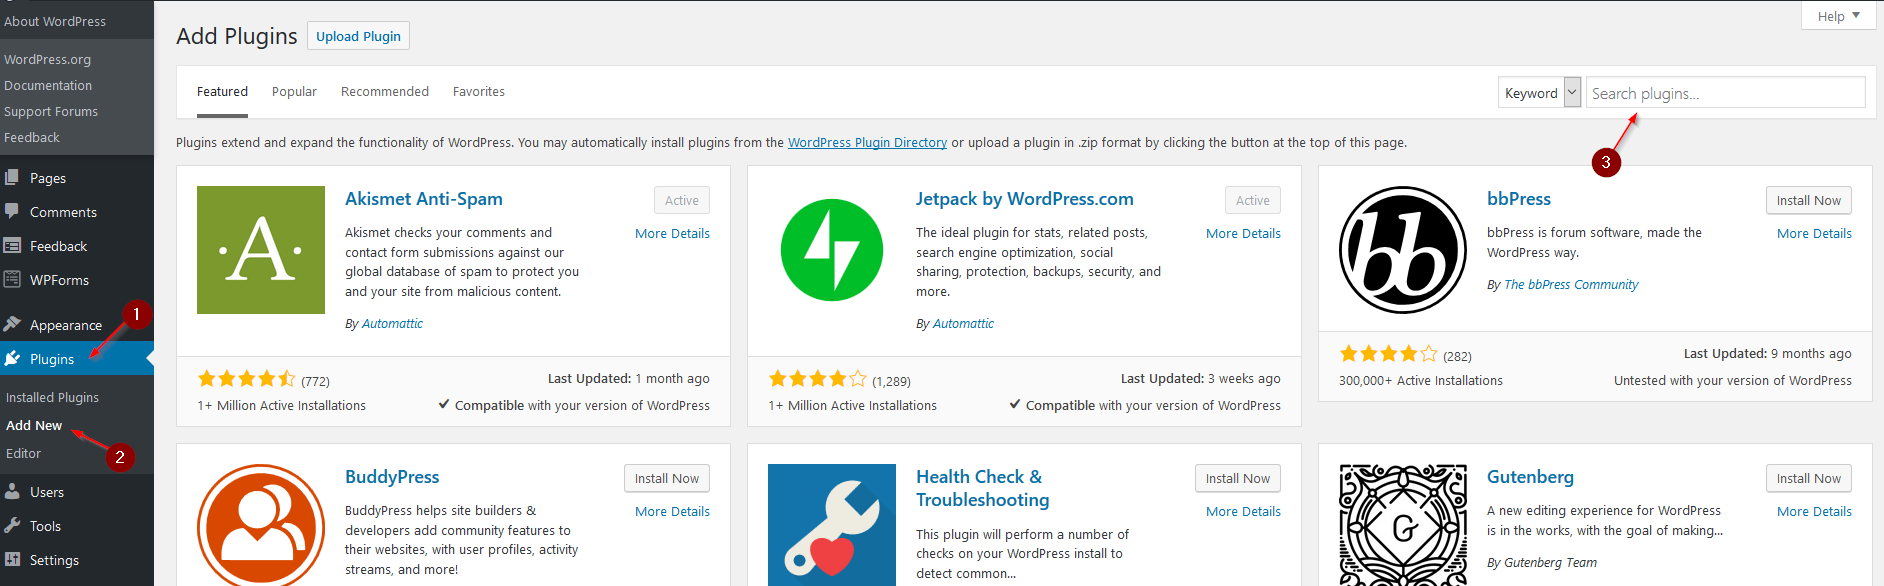Click the Upload Plugin button

[358, 36]
